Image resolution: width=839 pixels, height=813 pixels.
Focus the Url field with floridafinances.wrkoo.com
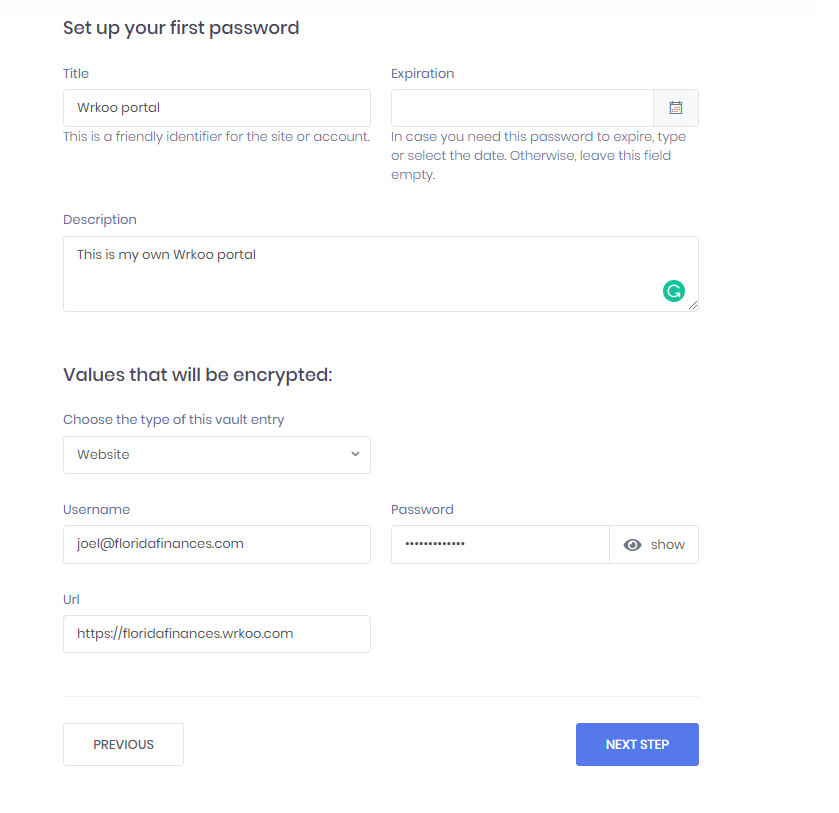pos(217,634)
